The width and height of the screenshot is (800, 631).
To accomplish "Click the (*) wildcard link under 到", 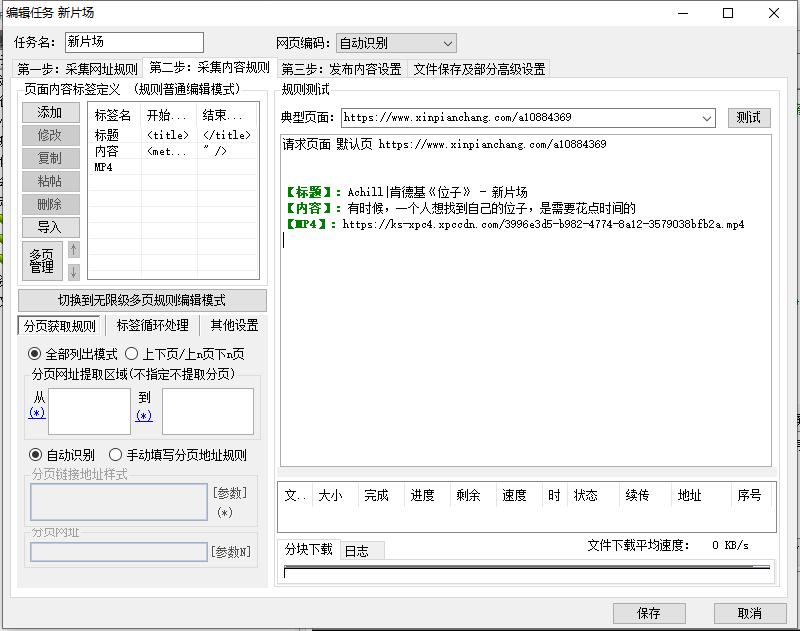I will 144,416.
